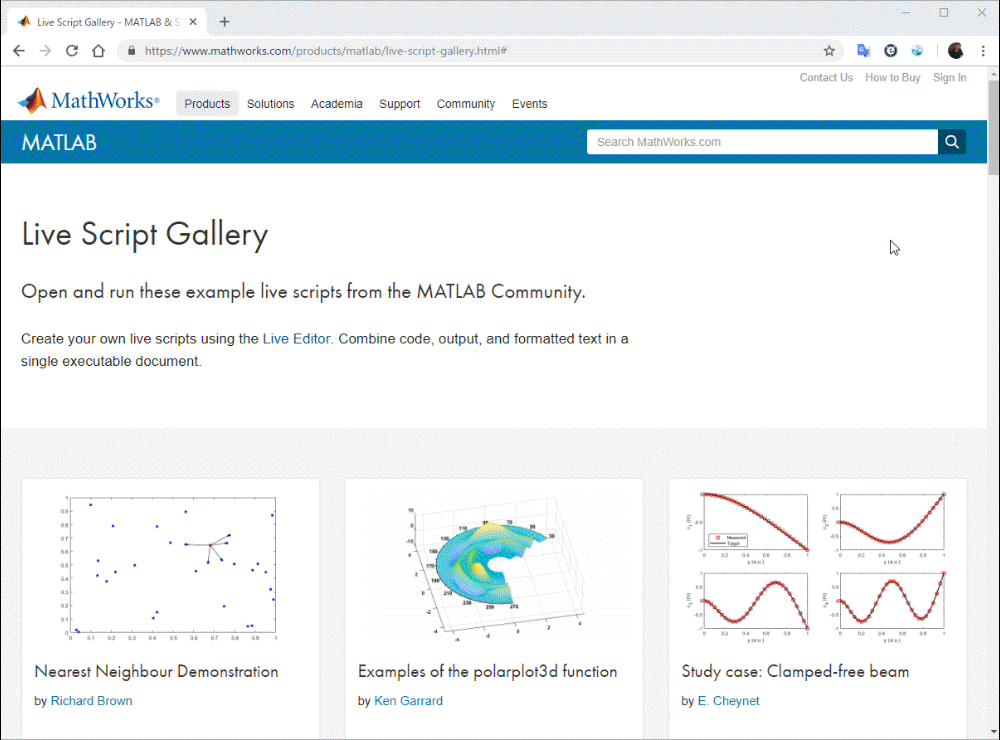Open a new browser tab

(225, 22)
